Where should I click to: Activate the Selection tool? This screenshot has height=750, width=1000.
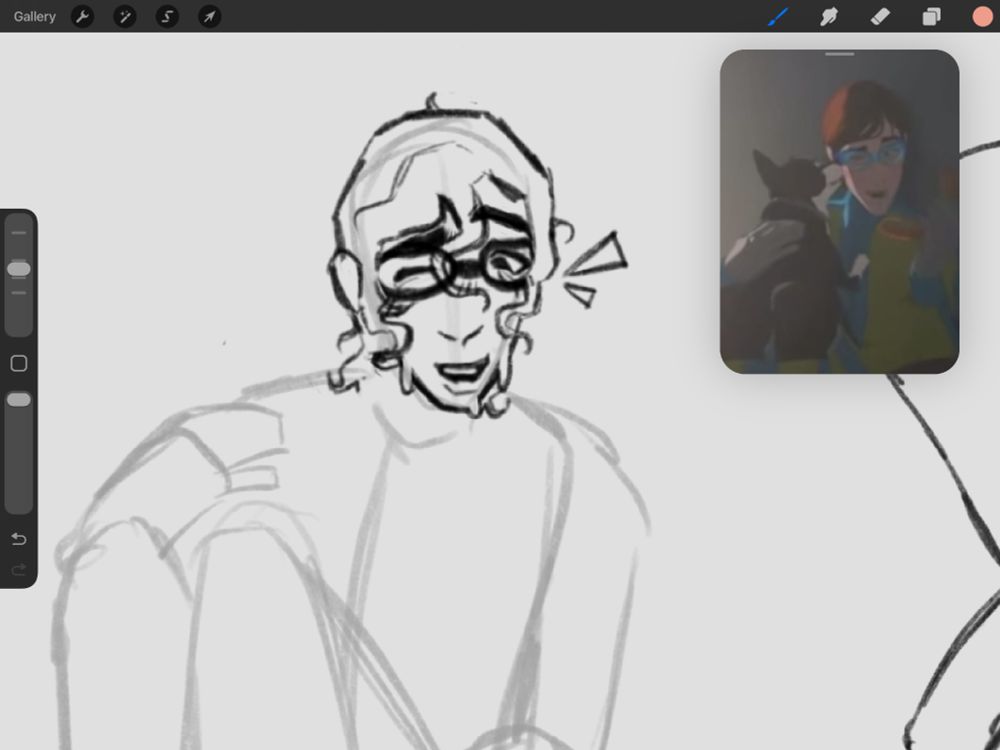(x=167, y=17)
